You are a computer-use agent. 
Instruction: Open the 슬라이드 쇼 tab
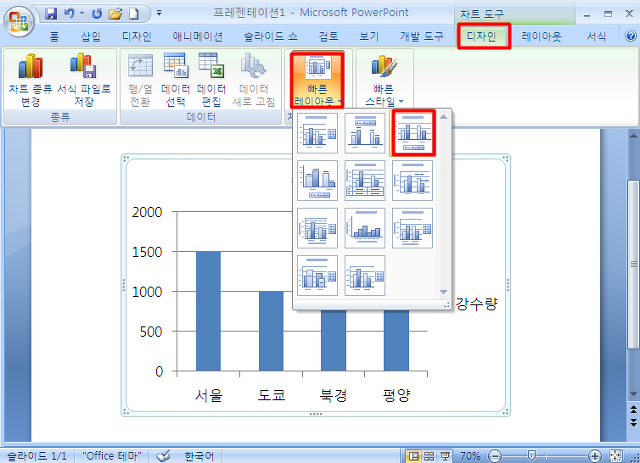270,37
